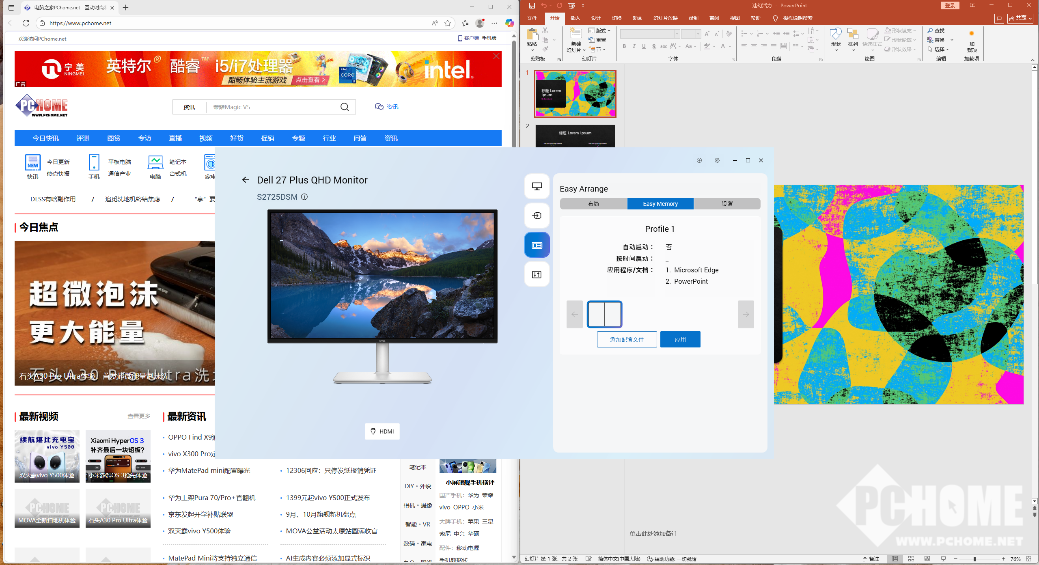Open the Find tool in PowerPoint editing group

tap(936, 30)
